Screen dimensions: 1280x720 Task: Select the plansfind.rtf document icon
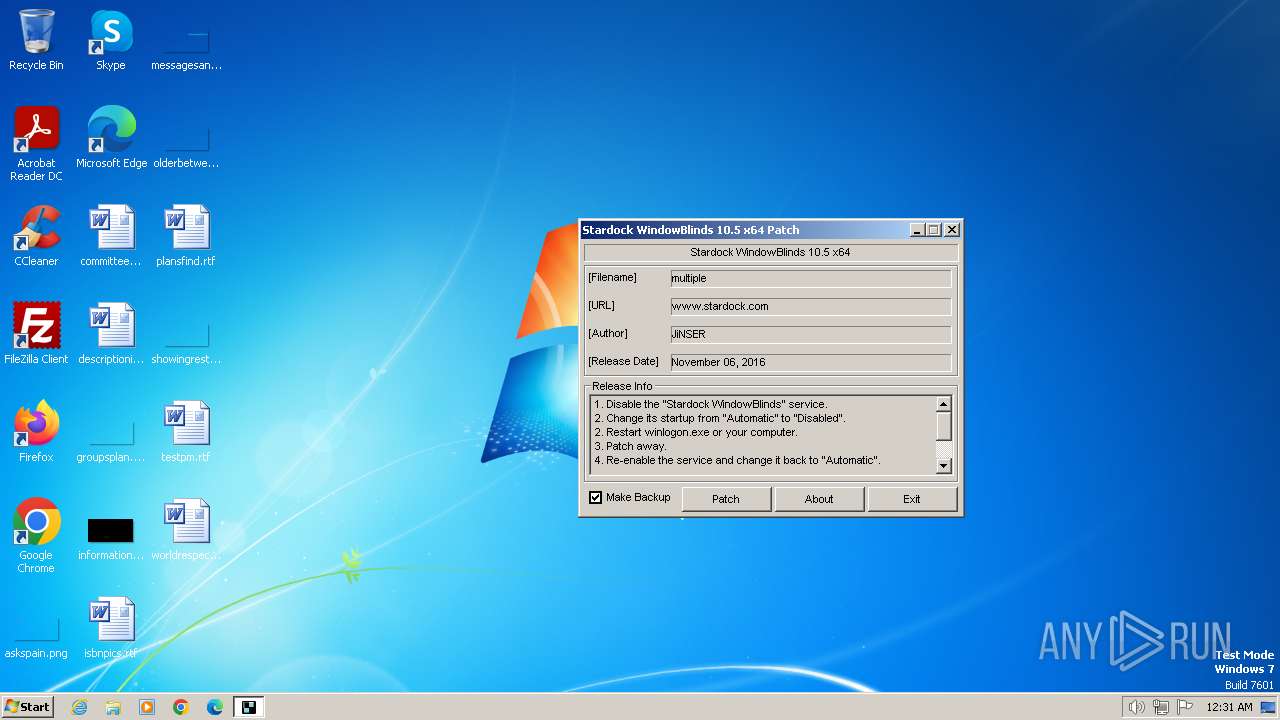point(186,236)
